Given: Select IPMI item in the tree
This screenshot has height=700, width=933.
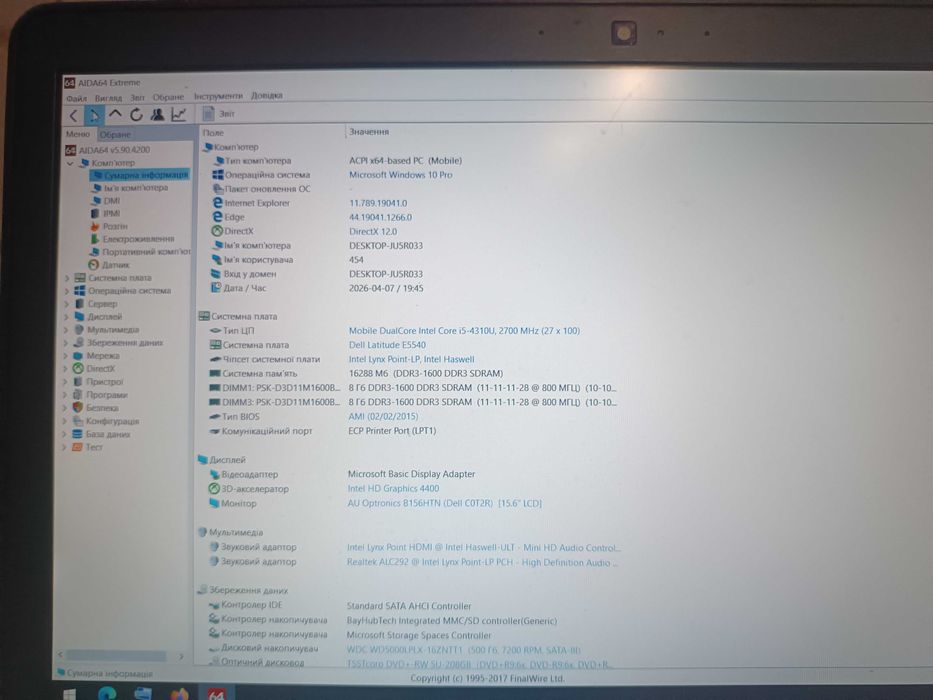Looking at the screenshot, I should click(x=105, y=213).
